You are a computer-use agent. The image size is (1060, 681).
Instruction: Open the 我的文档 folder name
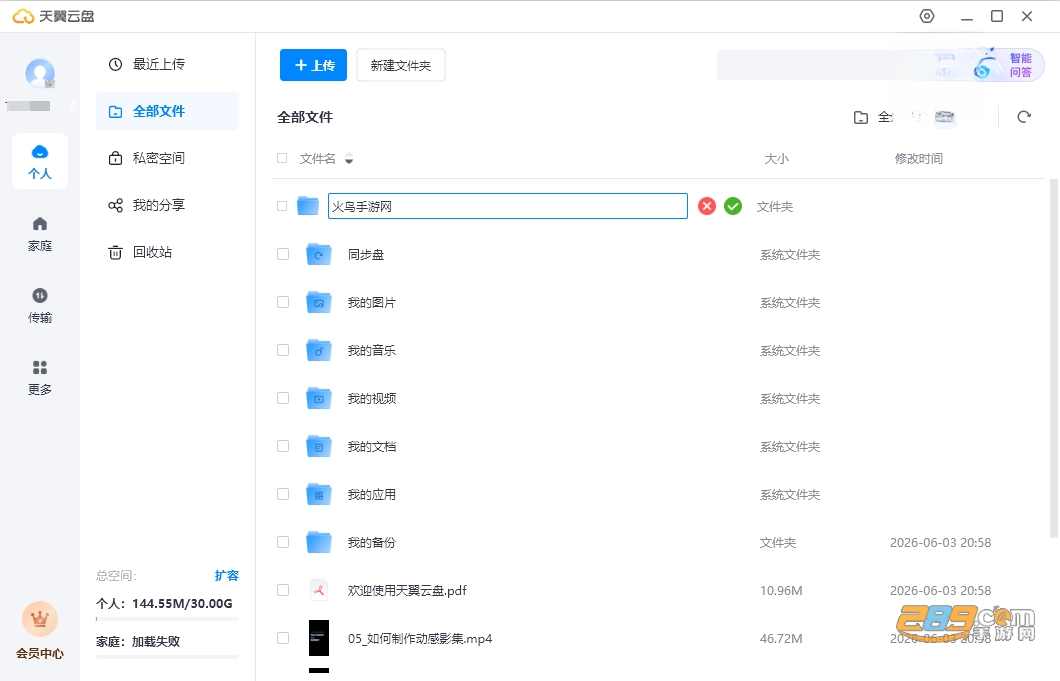[372, 447]
